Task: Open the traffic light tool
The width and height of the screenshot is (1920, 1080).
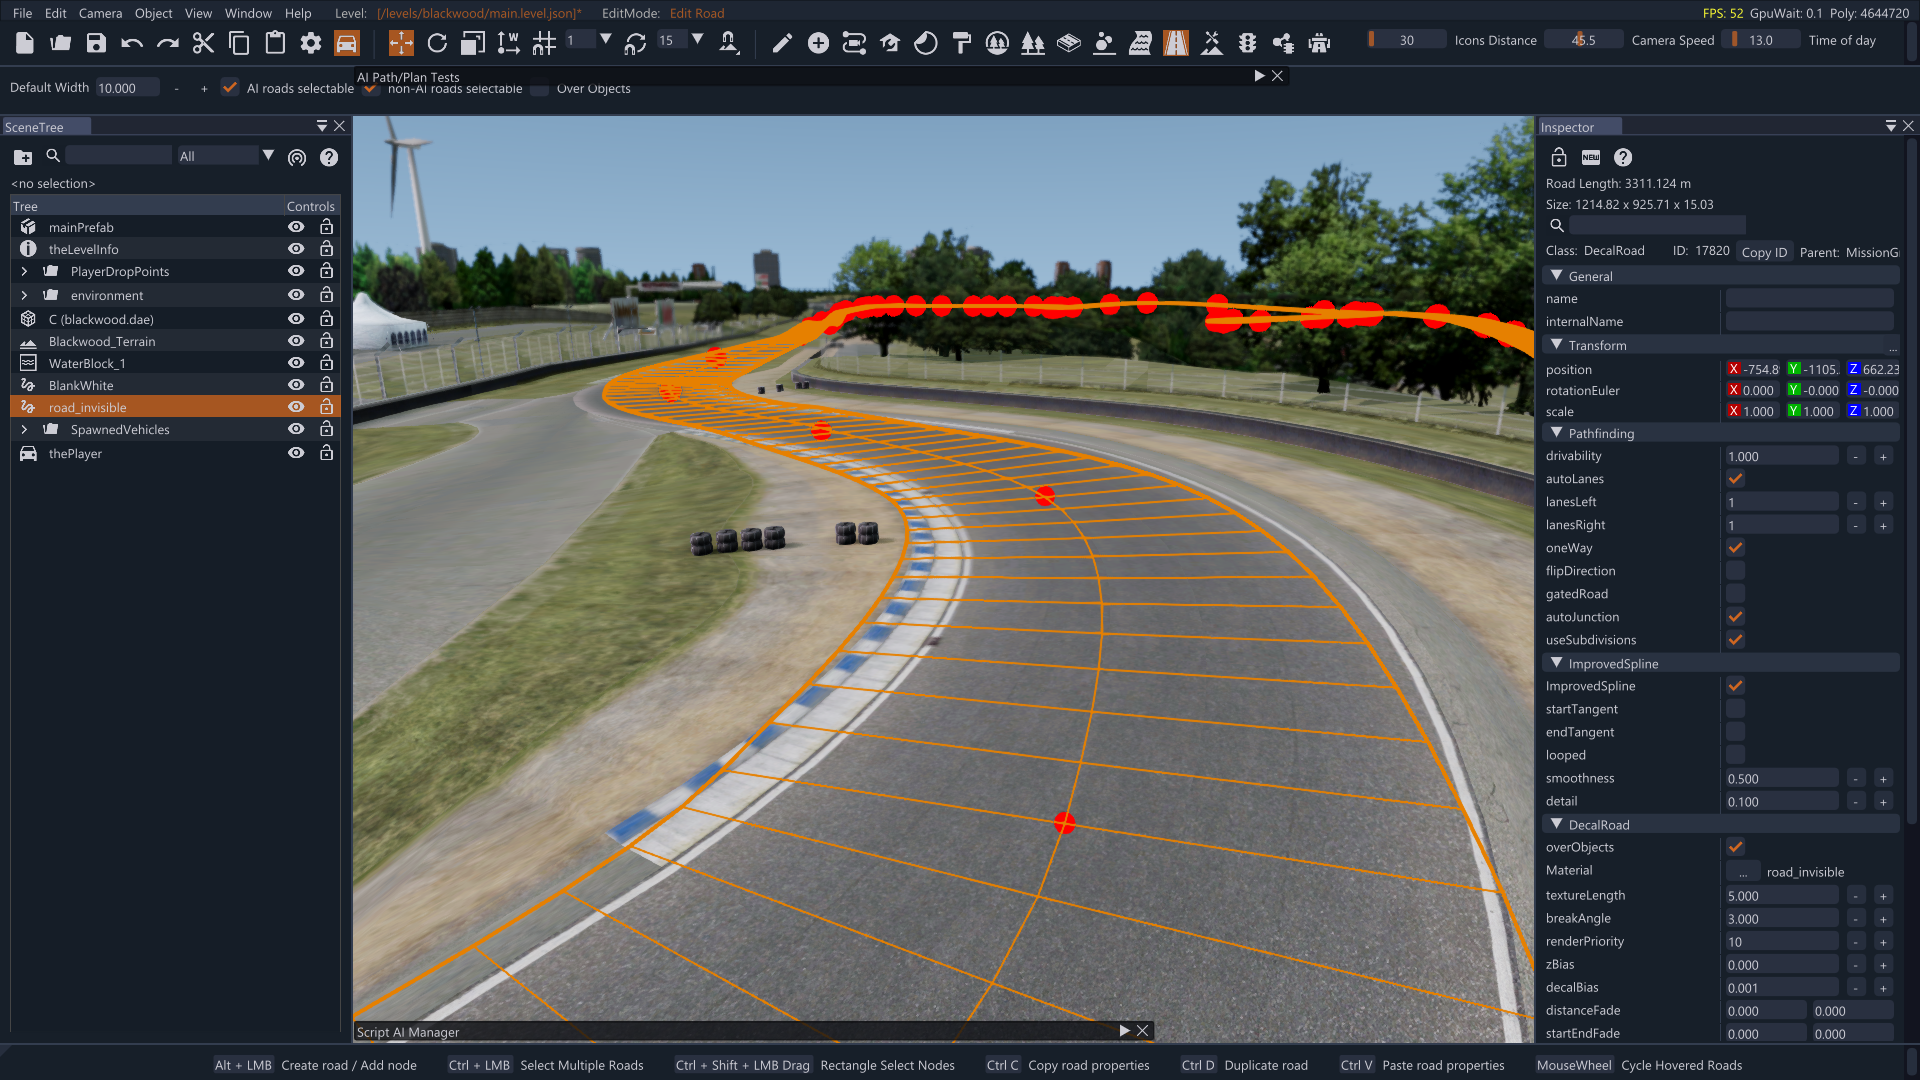Action: [x=1247, y=42]
